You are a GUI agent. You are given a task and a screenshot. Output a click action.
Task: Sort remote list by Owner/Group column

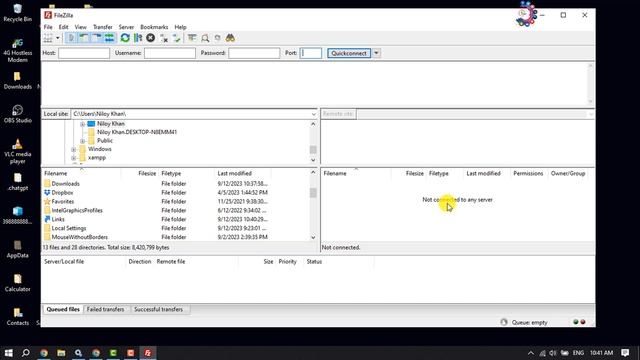(568, 173)
